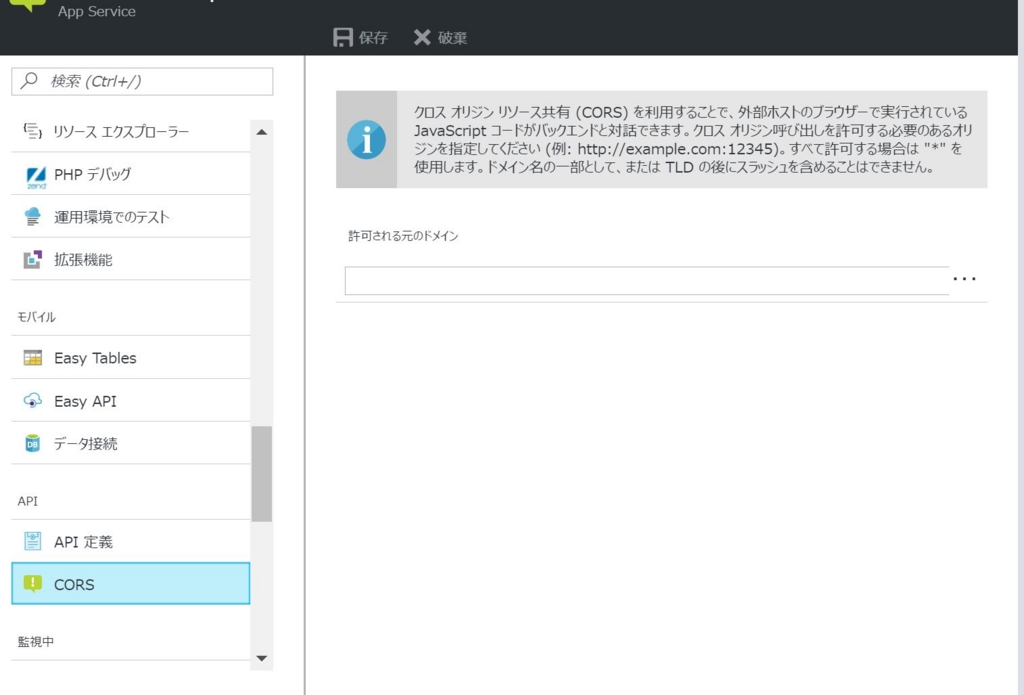Screen dimensions: 1024x695
Task: Click the green App Service logo icon
Action: [x=27, y=5]
